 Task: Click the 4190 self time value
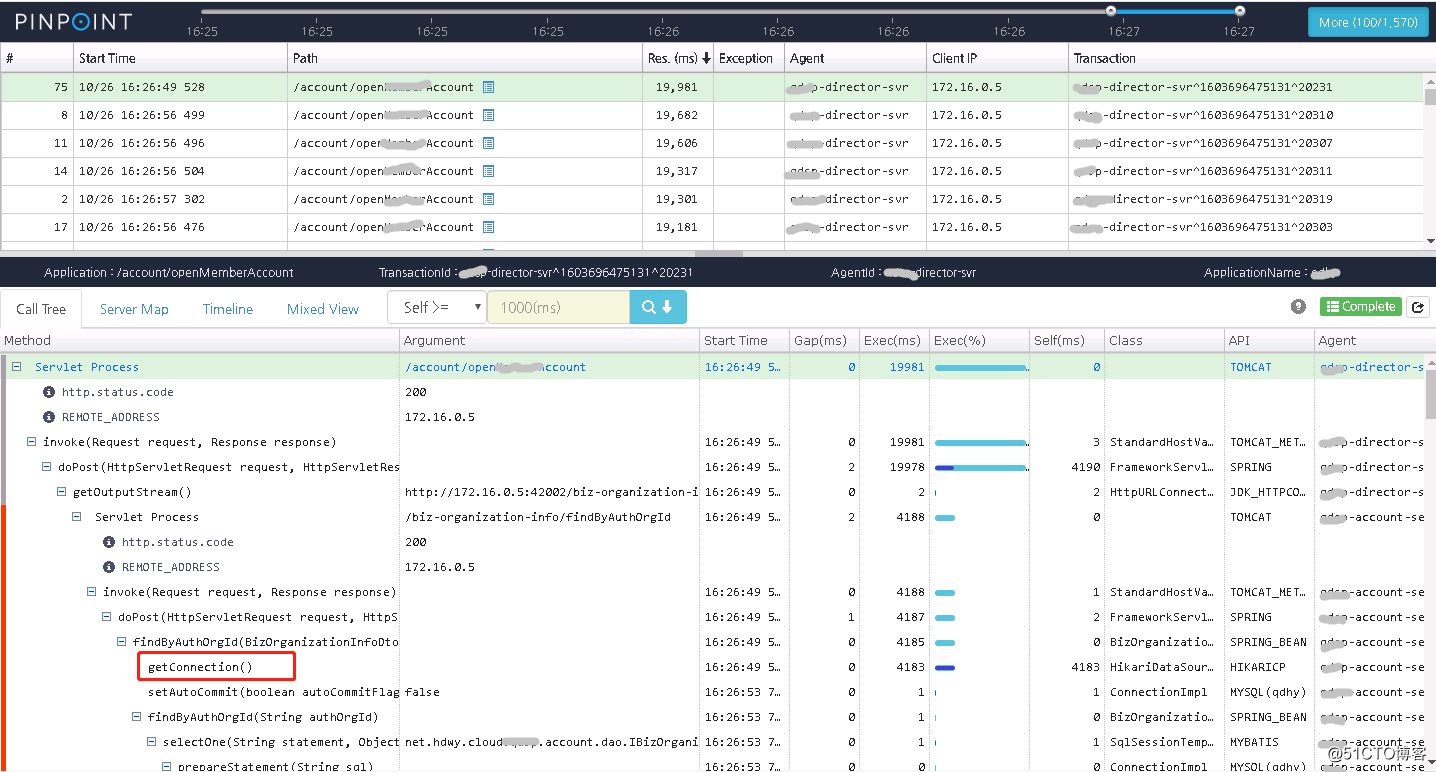pos(1084,467)
